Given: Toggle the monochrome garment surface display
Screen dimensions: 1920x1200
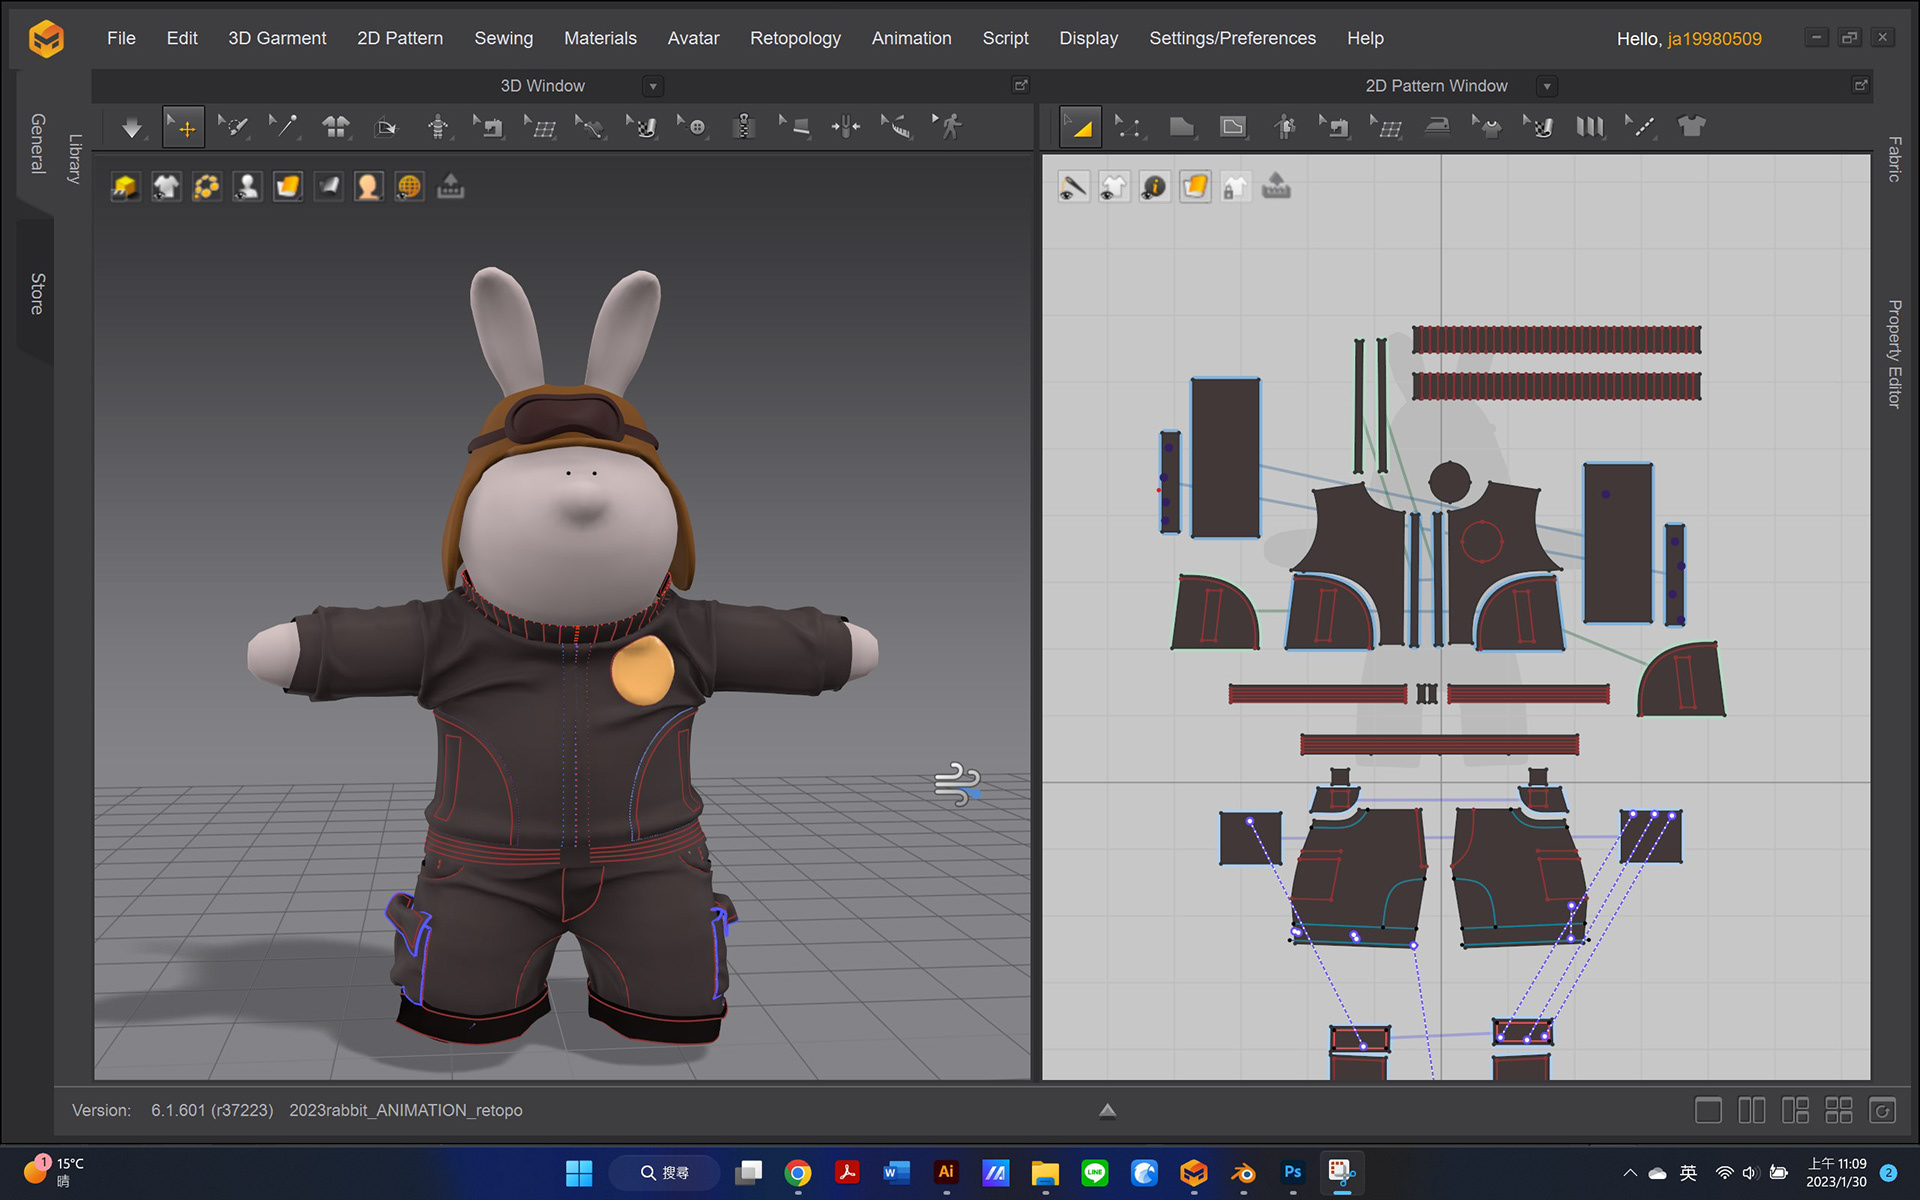Looking at the screenshot, I should point(328,187).
